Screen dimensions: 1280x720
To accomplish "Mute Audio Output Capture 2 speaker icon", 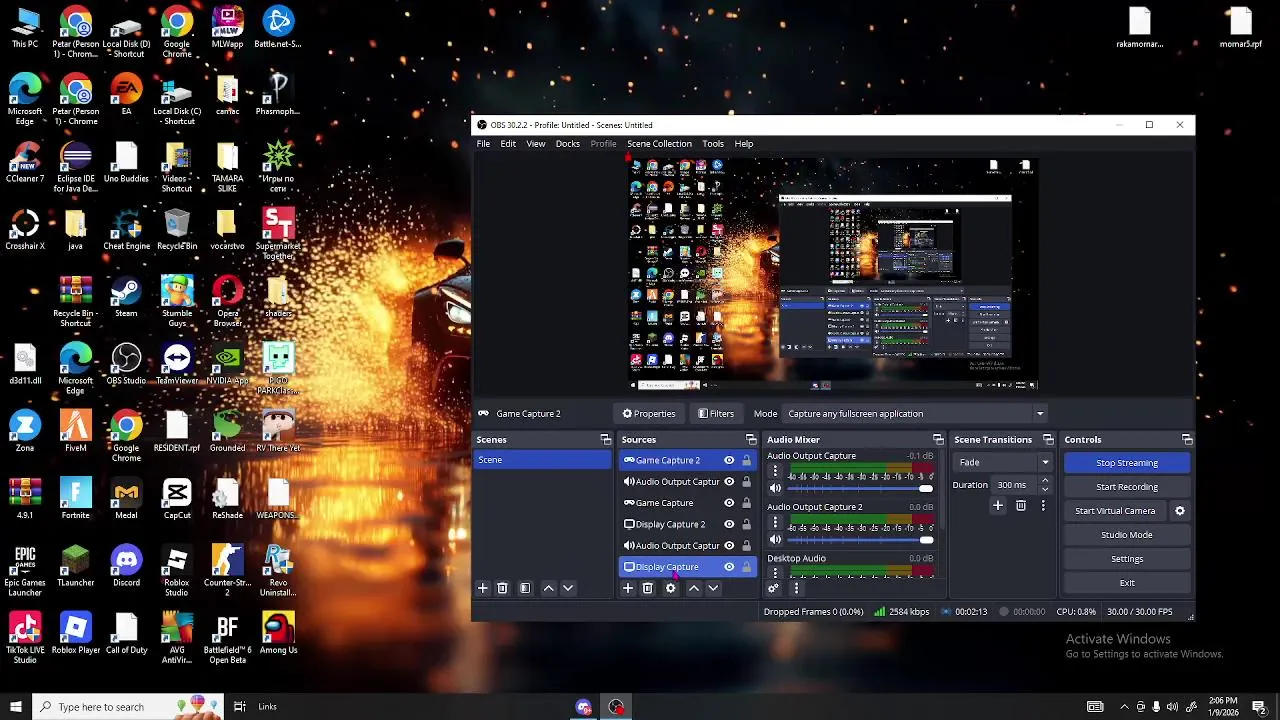I will [x=775, y=540].
